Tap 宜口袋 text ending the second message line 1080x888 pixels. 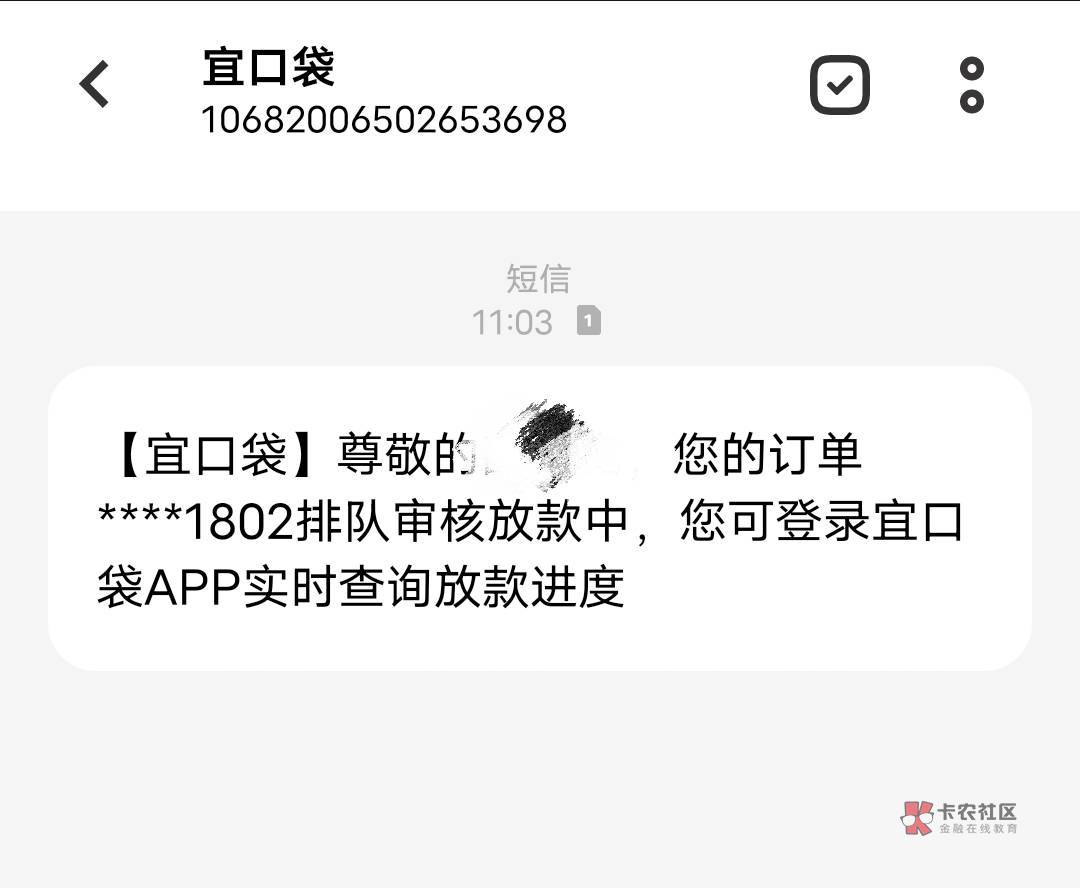pyautogui.click(x=917, y=521)
